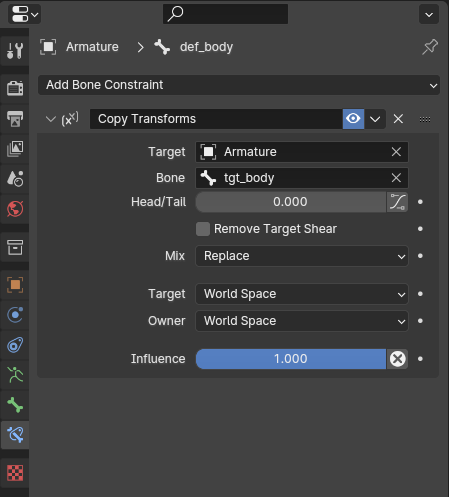This screenshot has height=497, width=449.
Task: Open the properties options dropdown at top right
Action: tap(429, 14)
